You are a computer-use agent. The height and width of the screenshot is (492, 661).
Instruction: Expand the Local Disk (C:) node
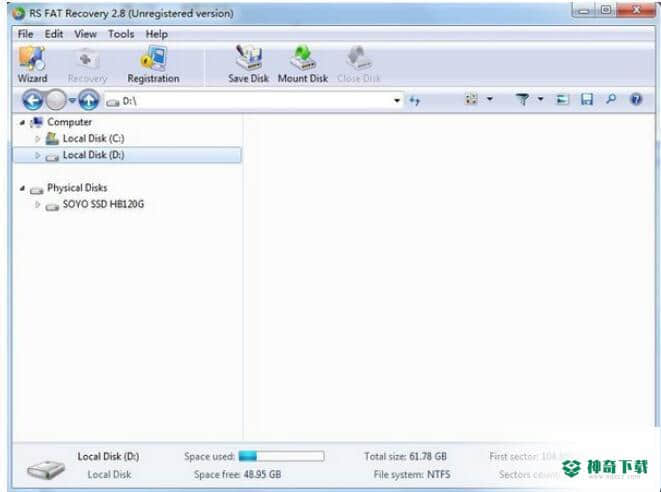pos(37,139)
